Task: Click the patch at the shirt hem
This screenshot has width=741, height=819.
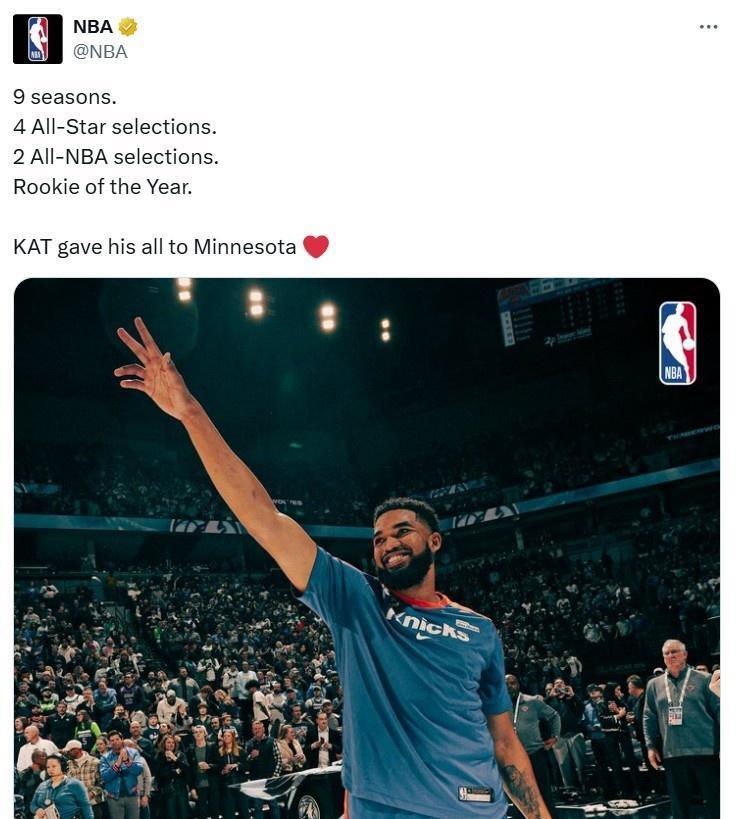Action: pyautogui.click(x=475, y=793)
